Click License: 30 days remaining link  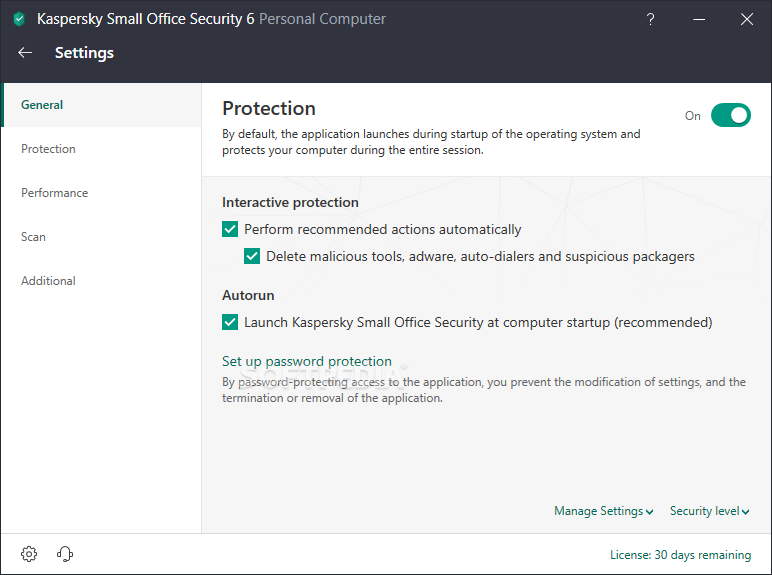[680, 555]
